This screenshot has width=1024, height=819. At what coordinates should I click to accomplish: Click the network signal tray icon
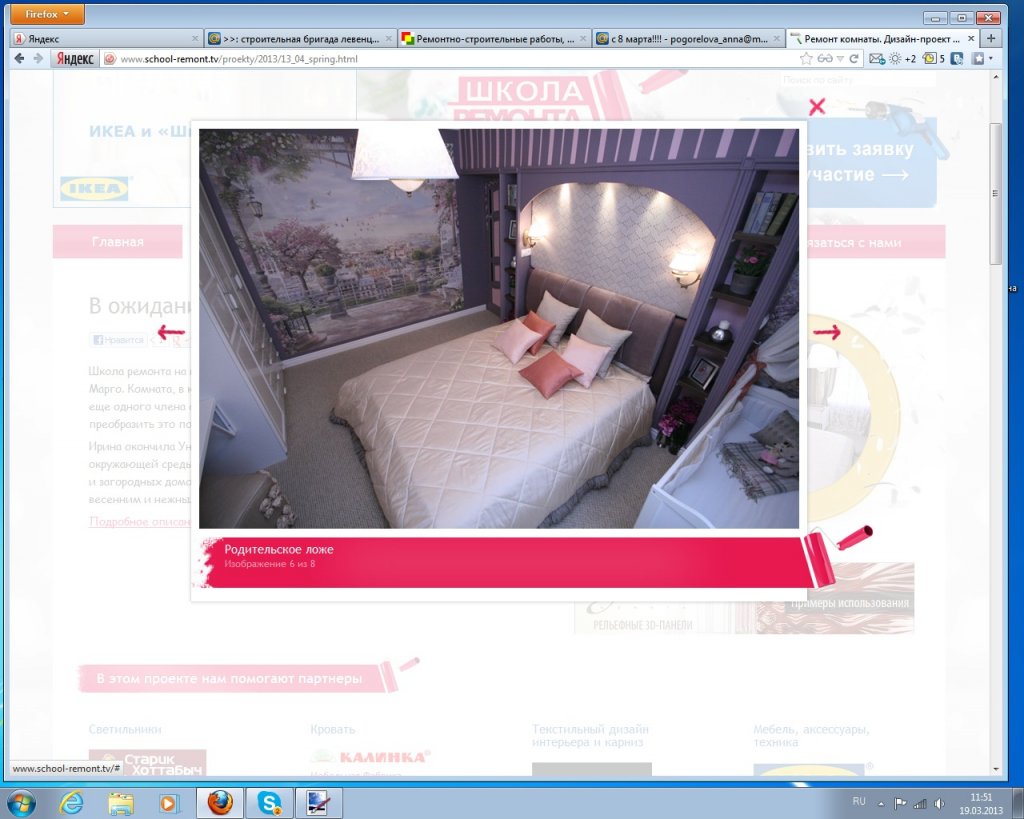(920, 804)
